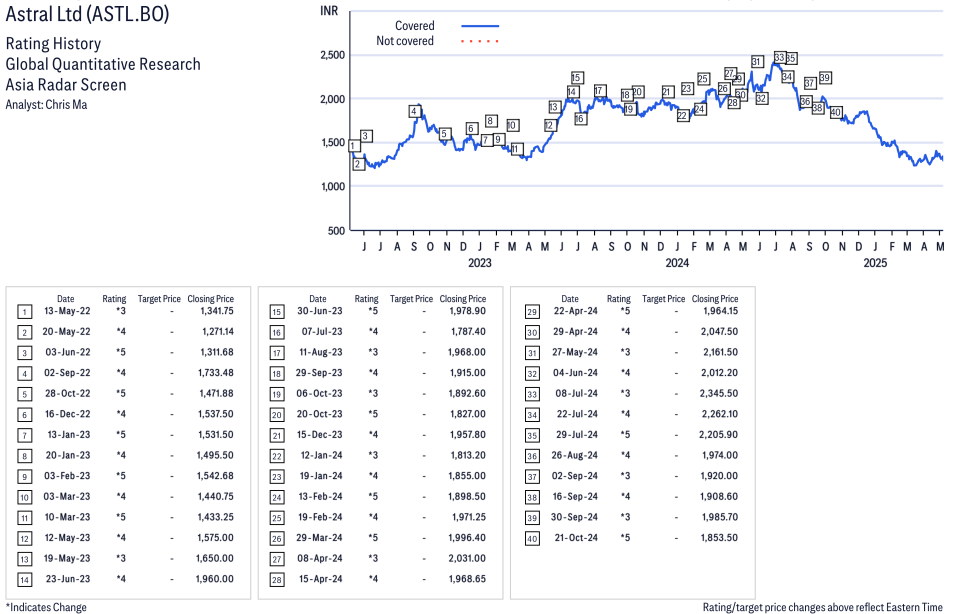This screenshot has width=954, height=614.
Task: Click the numbered box 29 beside 22-Apr-24
Action: (x=532, y=312)
